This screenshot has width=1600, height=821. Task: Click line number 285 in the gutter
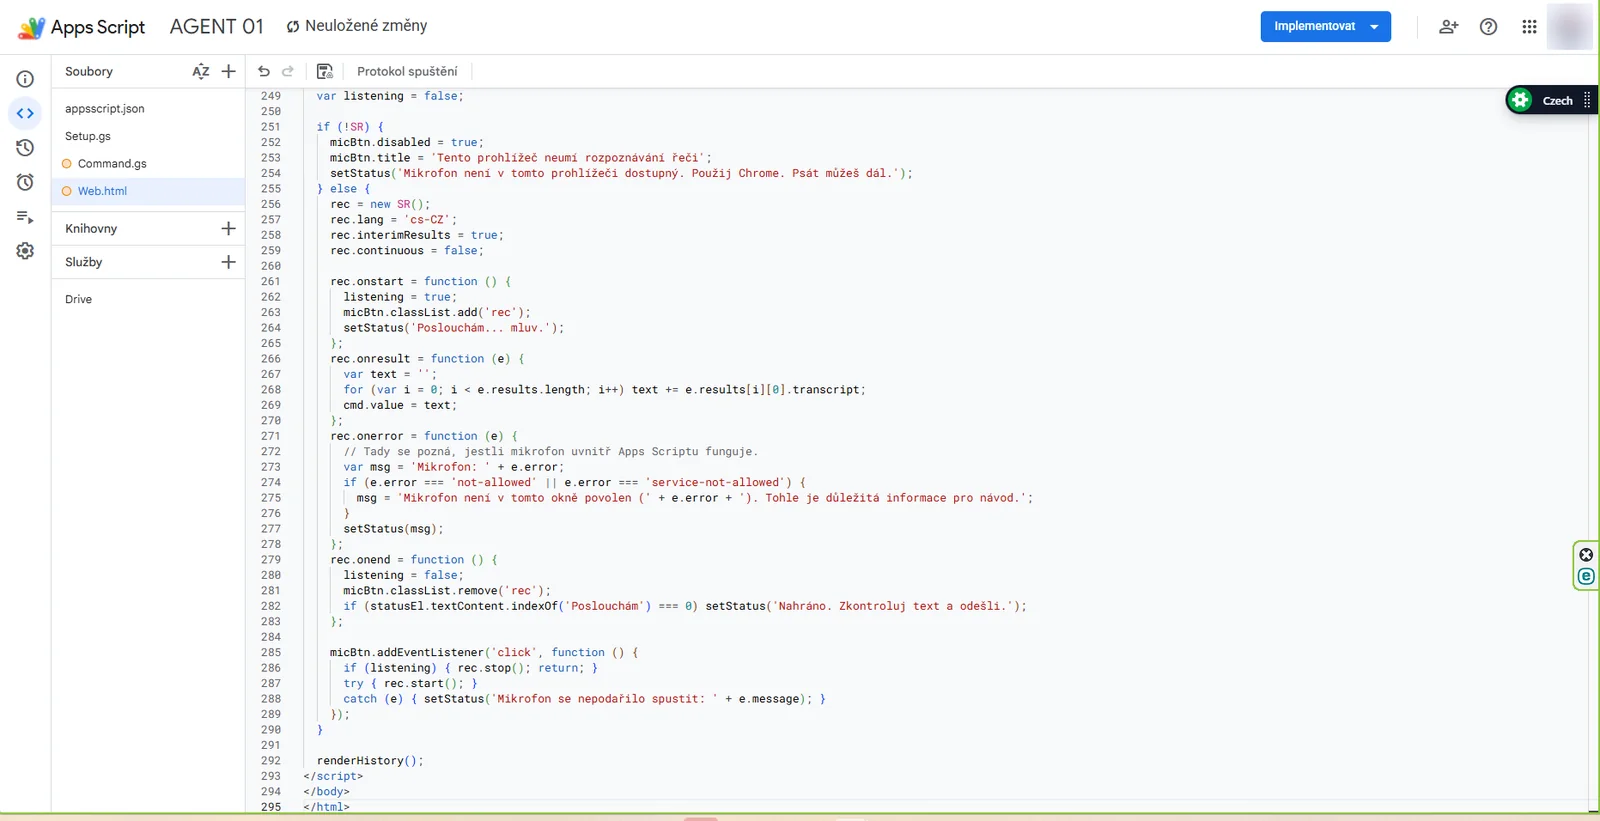pyautogui.click(x=271, y=653)
